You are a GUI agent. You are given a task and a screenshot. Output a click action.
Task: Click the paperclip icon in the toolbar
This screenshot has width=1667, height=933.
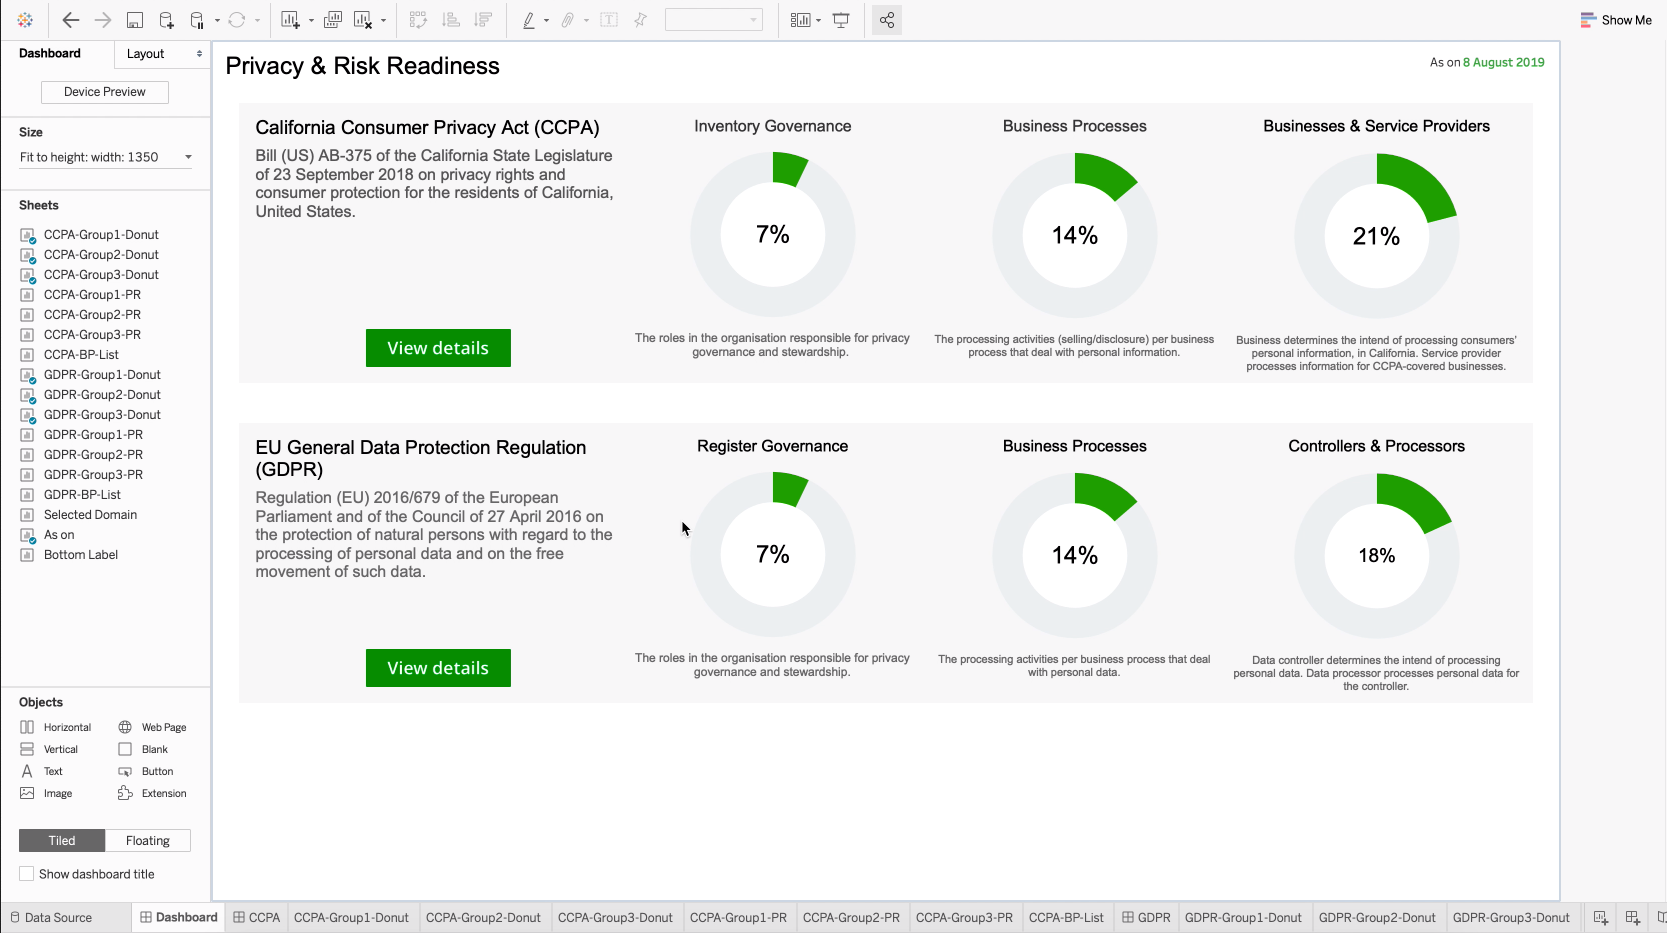point(568,19)
